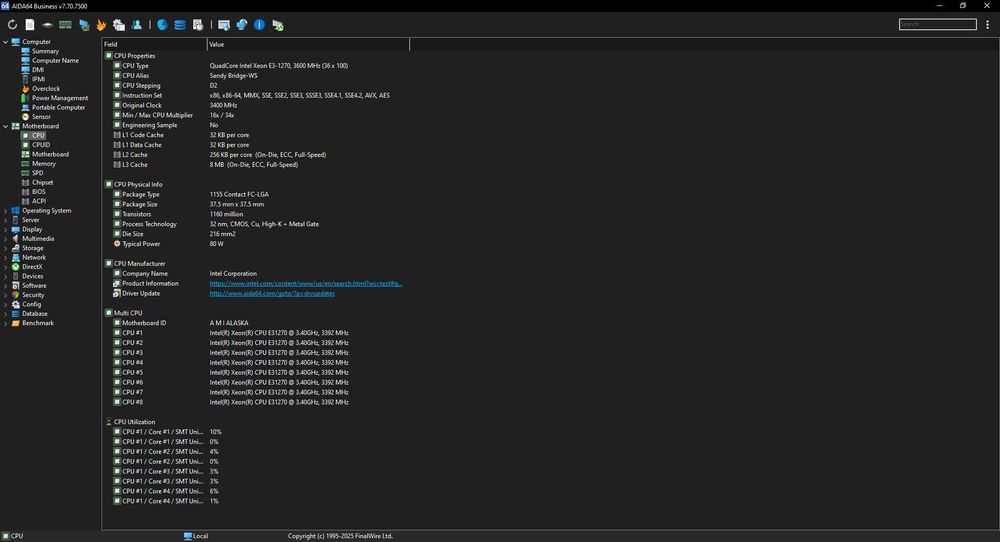The width and height of the screenshot is (1000, 542).
Task: Click the Value column header
Action: [308, 45]
